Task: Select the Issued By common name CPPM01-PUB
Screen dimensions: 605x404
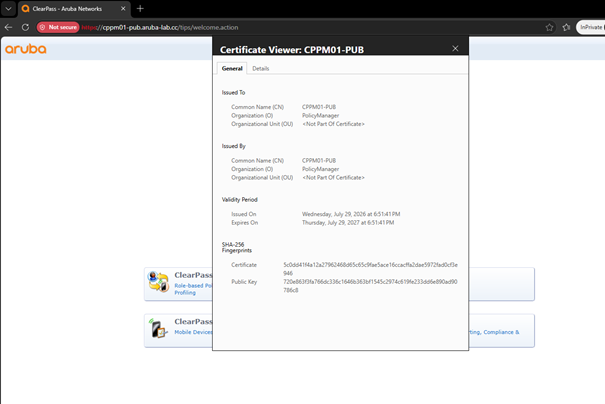Action: (x=319, y=161)
